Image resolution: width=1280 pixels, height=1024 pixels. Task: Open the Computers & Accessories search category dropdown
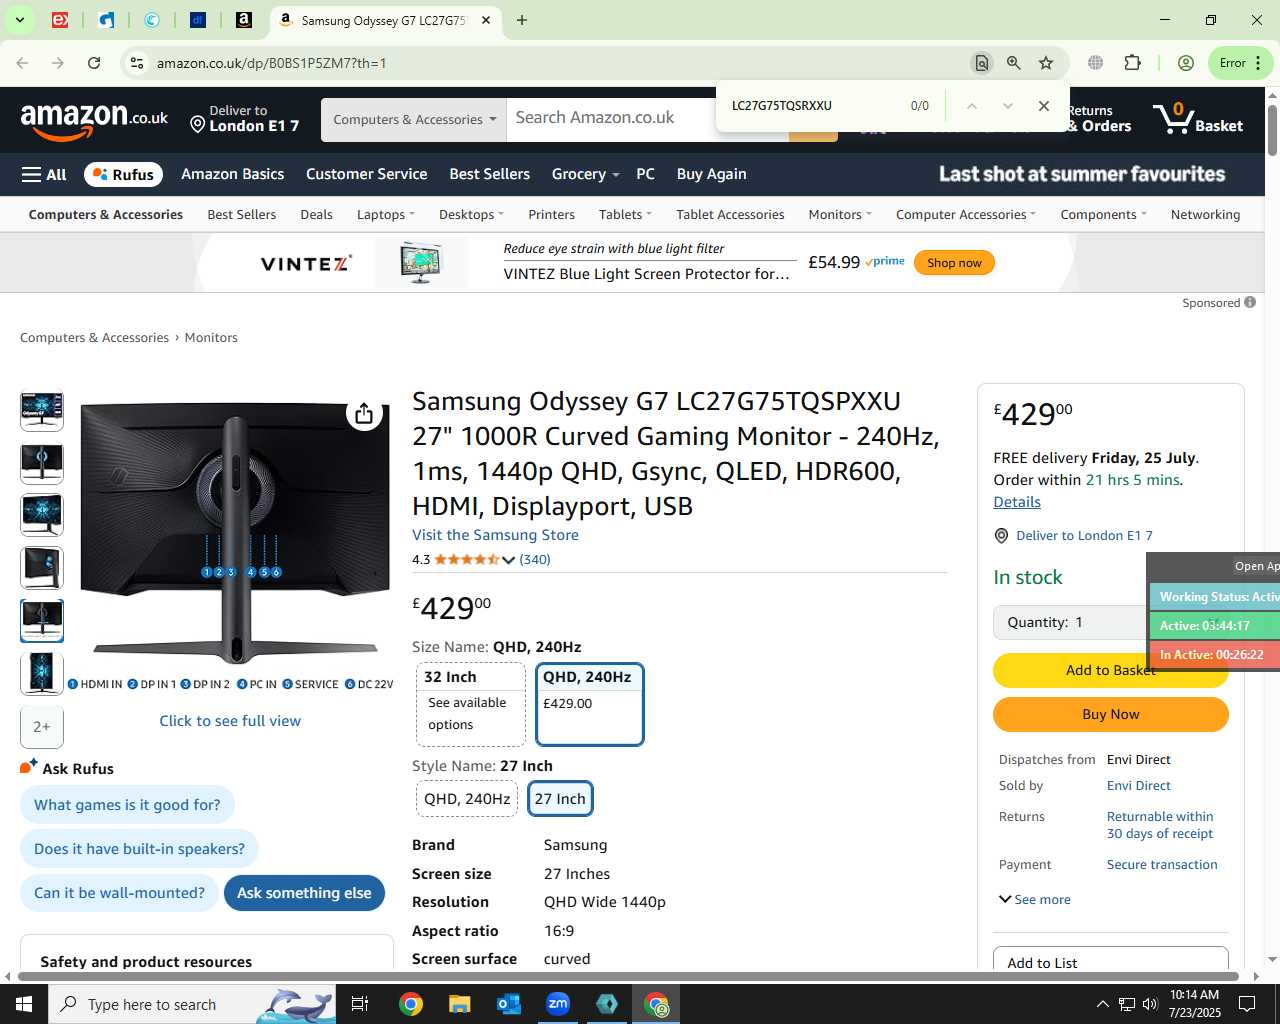[x=414, y=120]
